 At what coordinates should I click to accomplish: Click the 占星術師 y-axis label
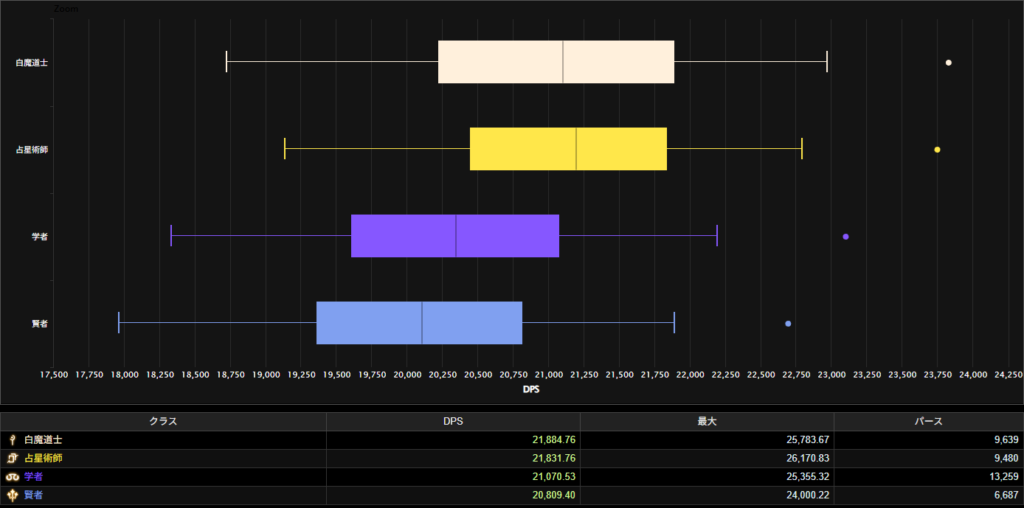pyautogui.click(x=32, y=150)
